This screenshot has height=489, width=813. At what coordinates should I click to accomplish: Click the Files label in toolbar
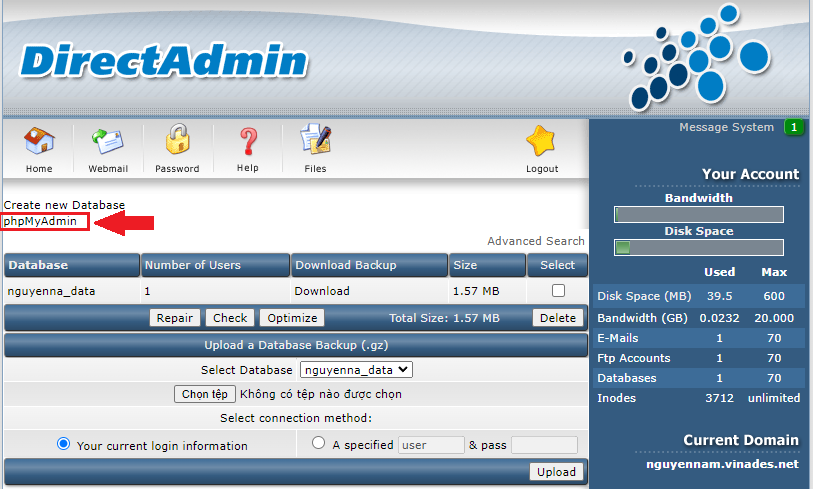click(x=315, y=169)
